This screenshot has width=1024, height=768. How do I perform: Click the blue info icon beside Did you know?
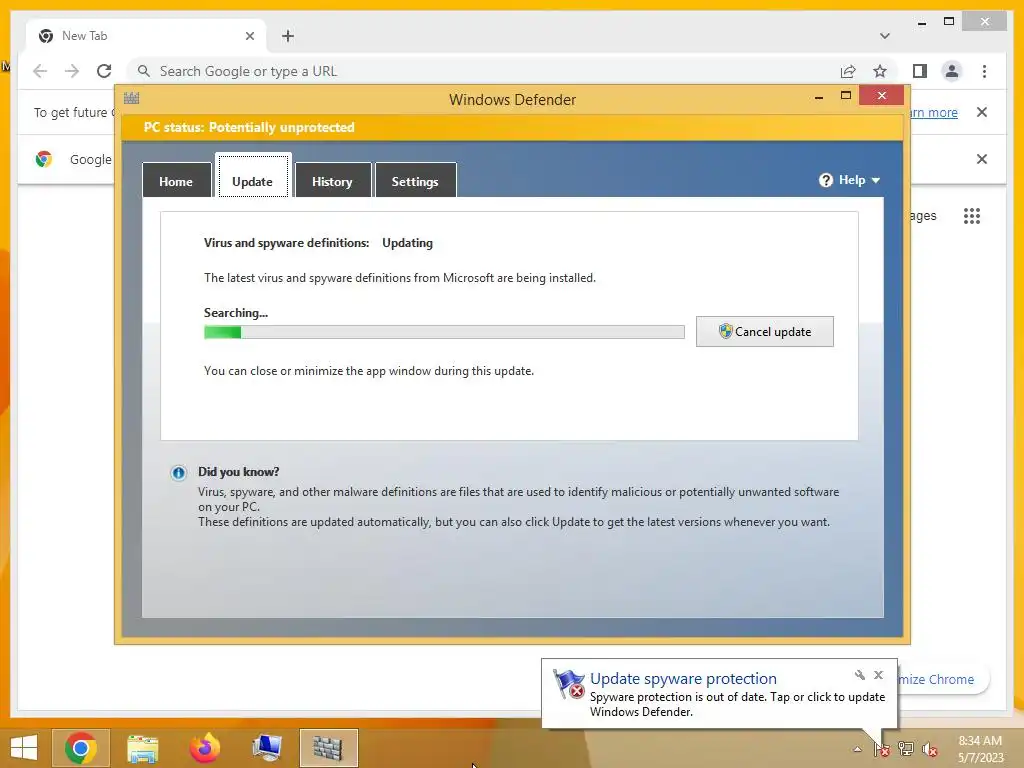click(x=178, y=473)
